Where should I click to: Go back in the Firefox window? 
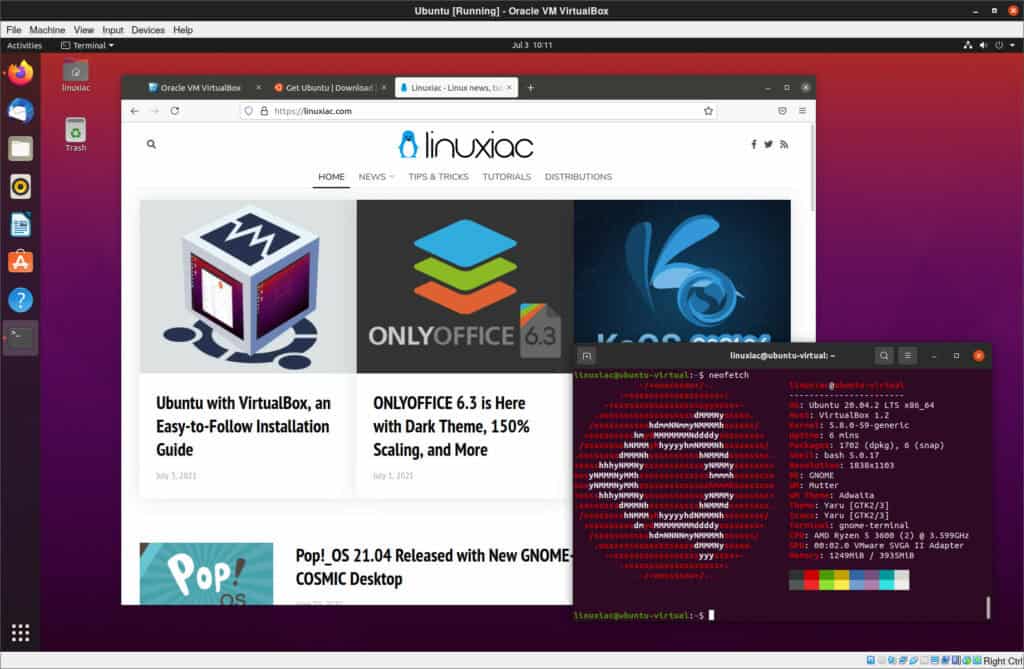point(135,111)
